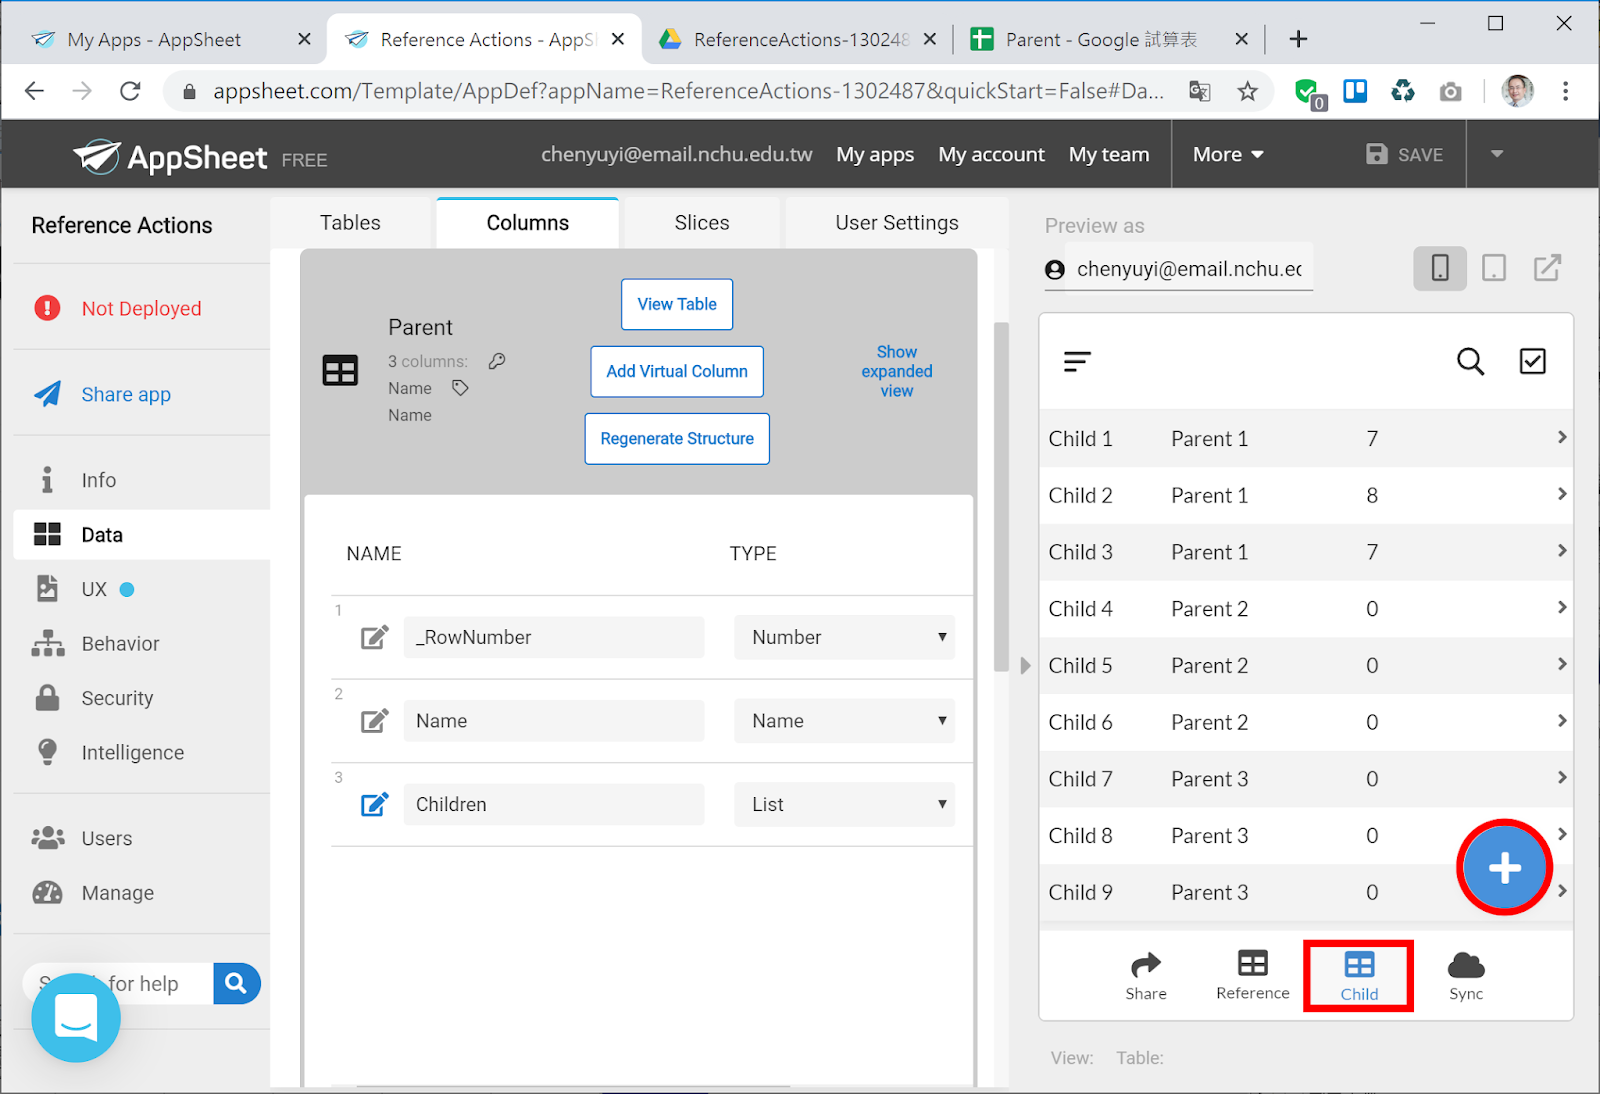The image size is (1600, 1094).
Task: Open the Behavior hierarchy icon
Action: point(47,643)
